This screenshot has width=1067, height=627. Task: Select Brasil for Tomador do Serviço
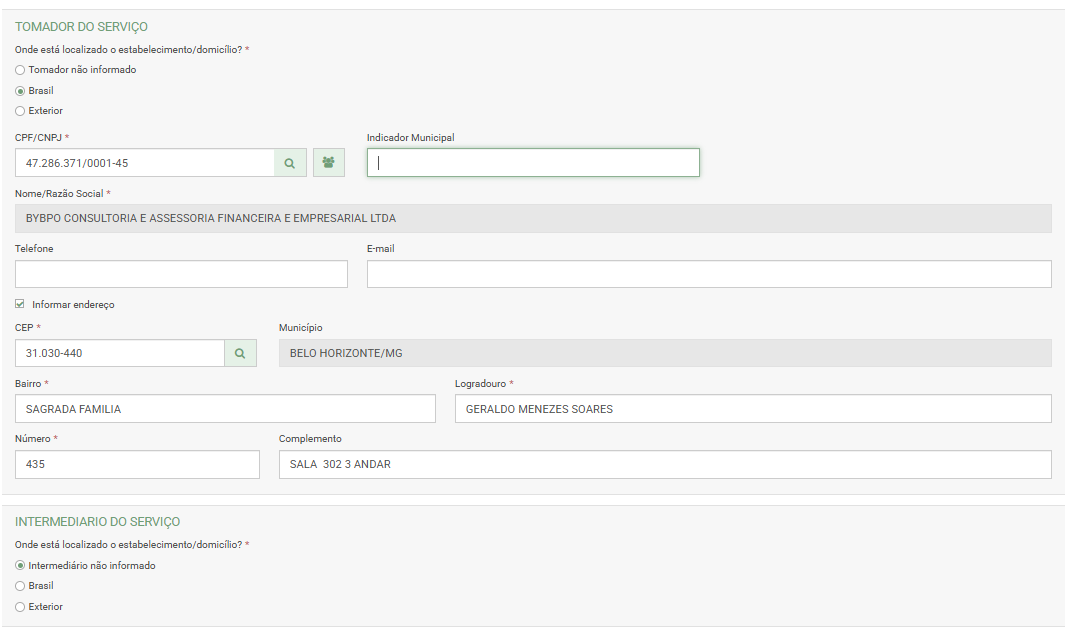click(20, 91)
